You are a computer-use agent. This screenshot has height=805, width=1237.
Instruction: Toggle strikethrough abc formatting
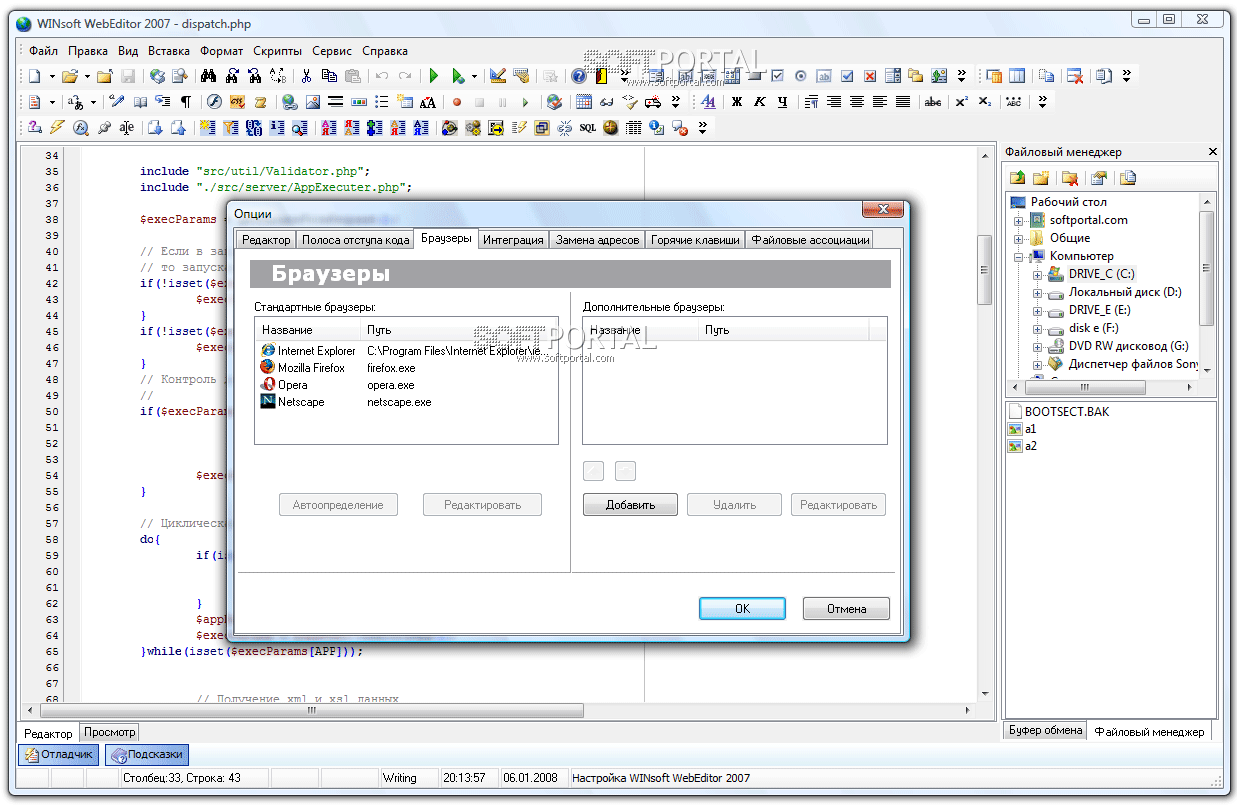(x=931, y=102)
